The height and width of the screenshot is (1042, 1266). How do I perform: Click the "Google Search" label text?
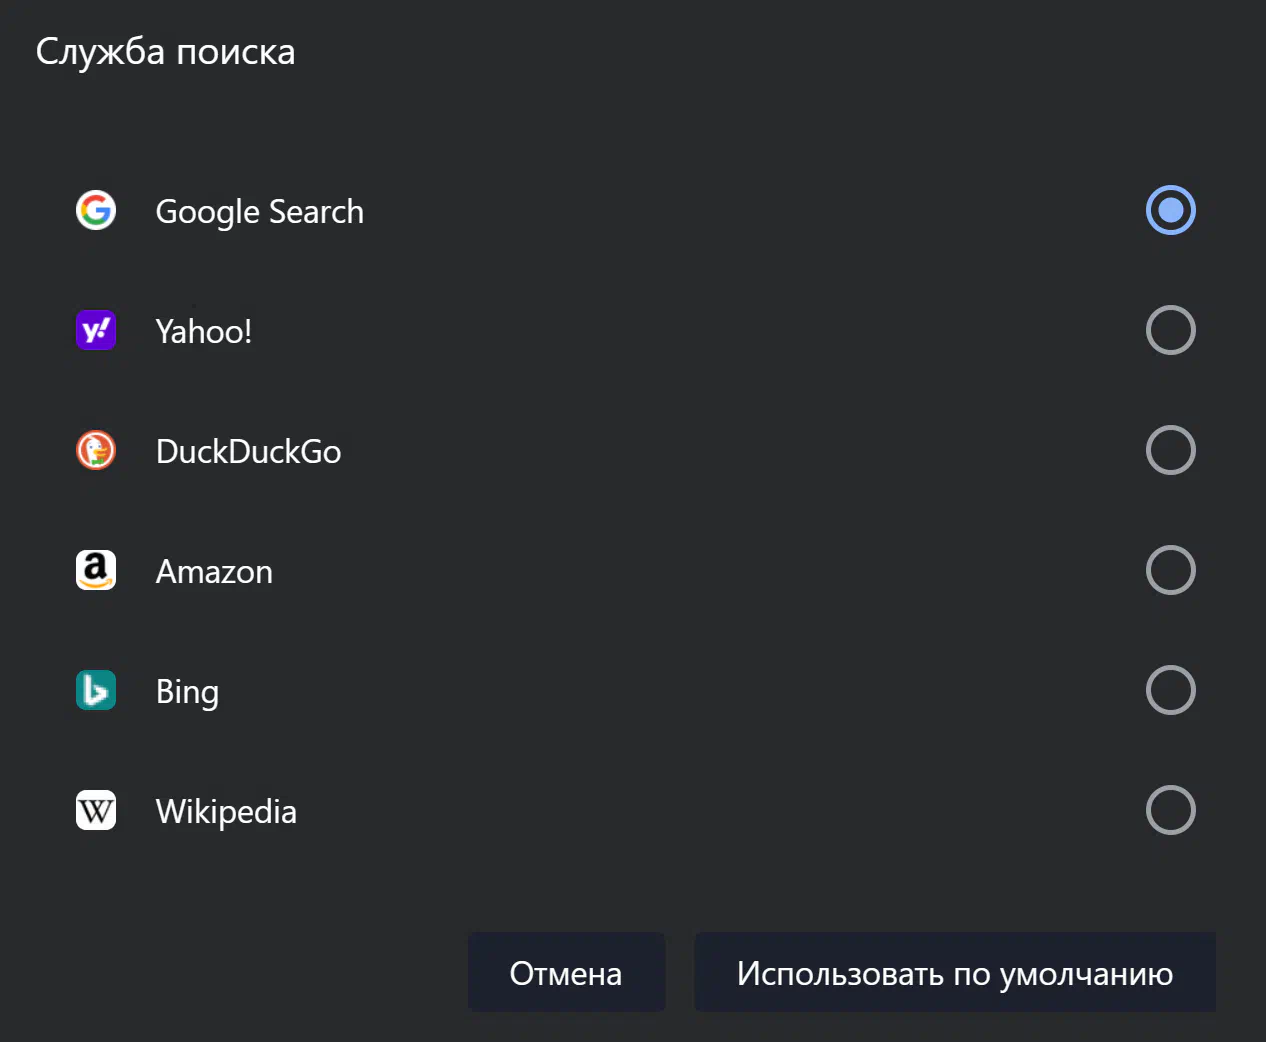(x=260, y=212)
